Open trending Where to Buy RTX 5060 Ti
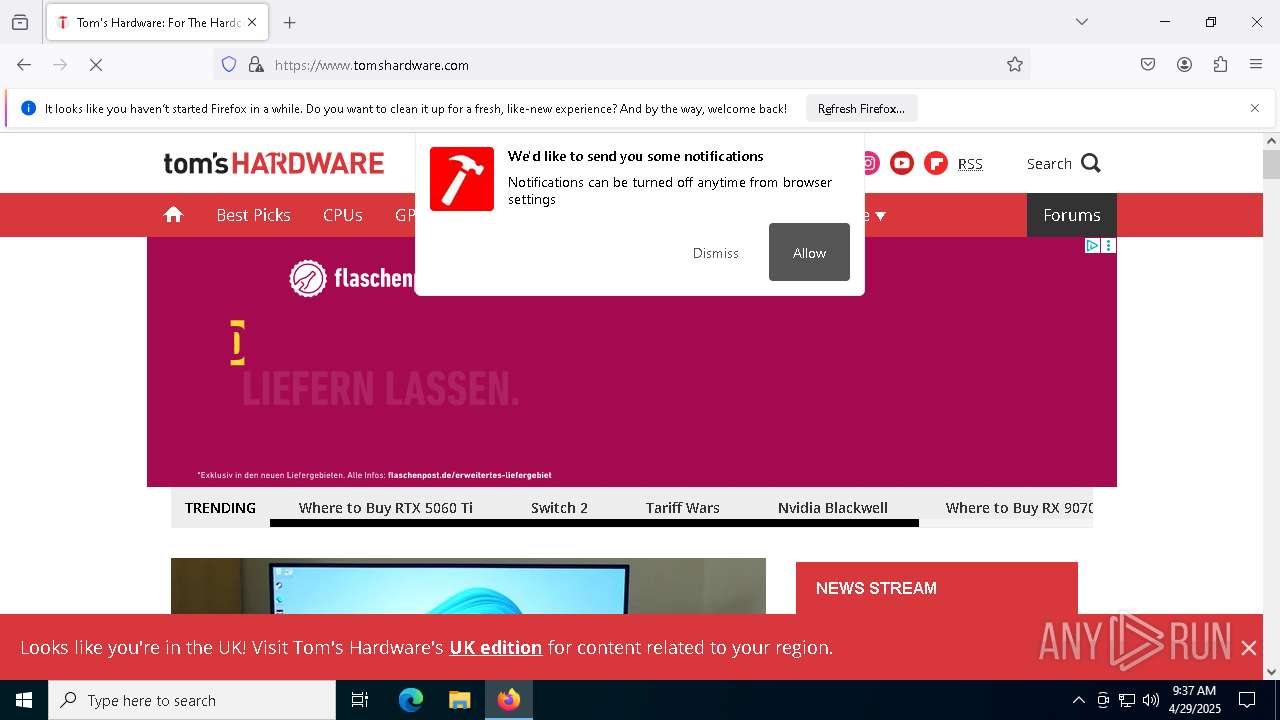This screenshot has width=1280, height=720. (x=386, y=508)
